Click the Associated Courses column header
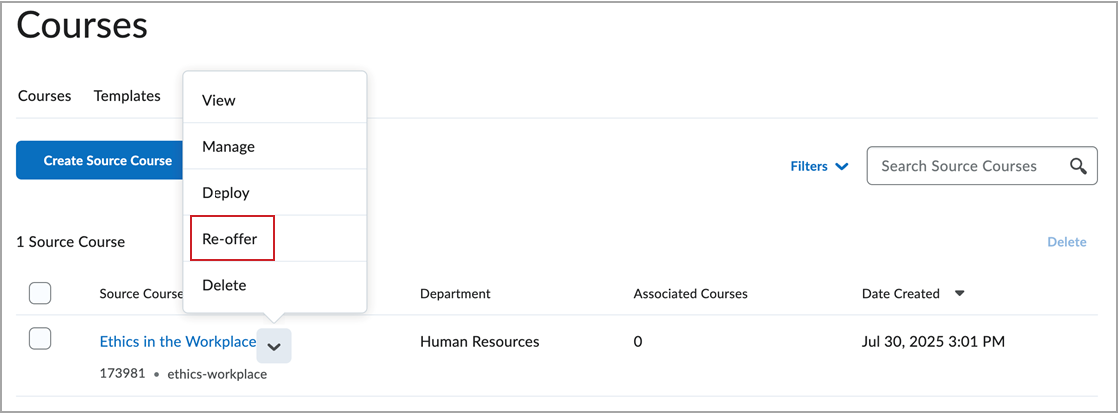 point(690,293)
